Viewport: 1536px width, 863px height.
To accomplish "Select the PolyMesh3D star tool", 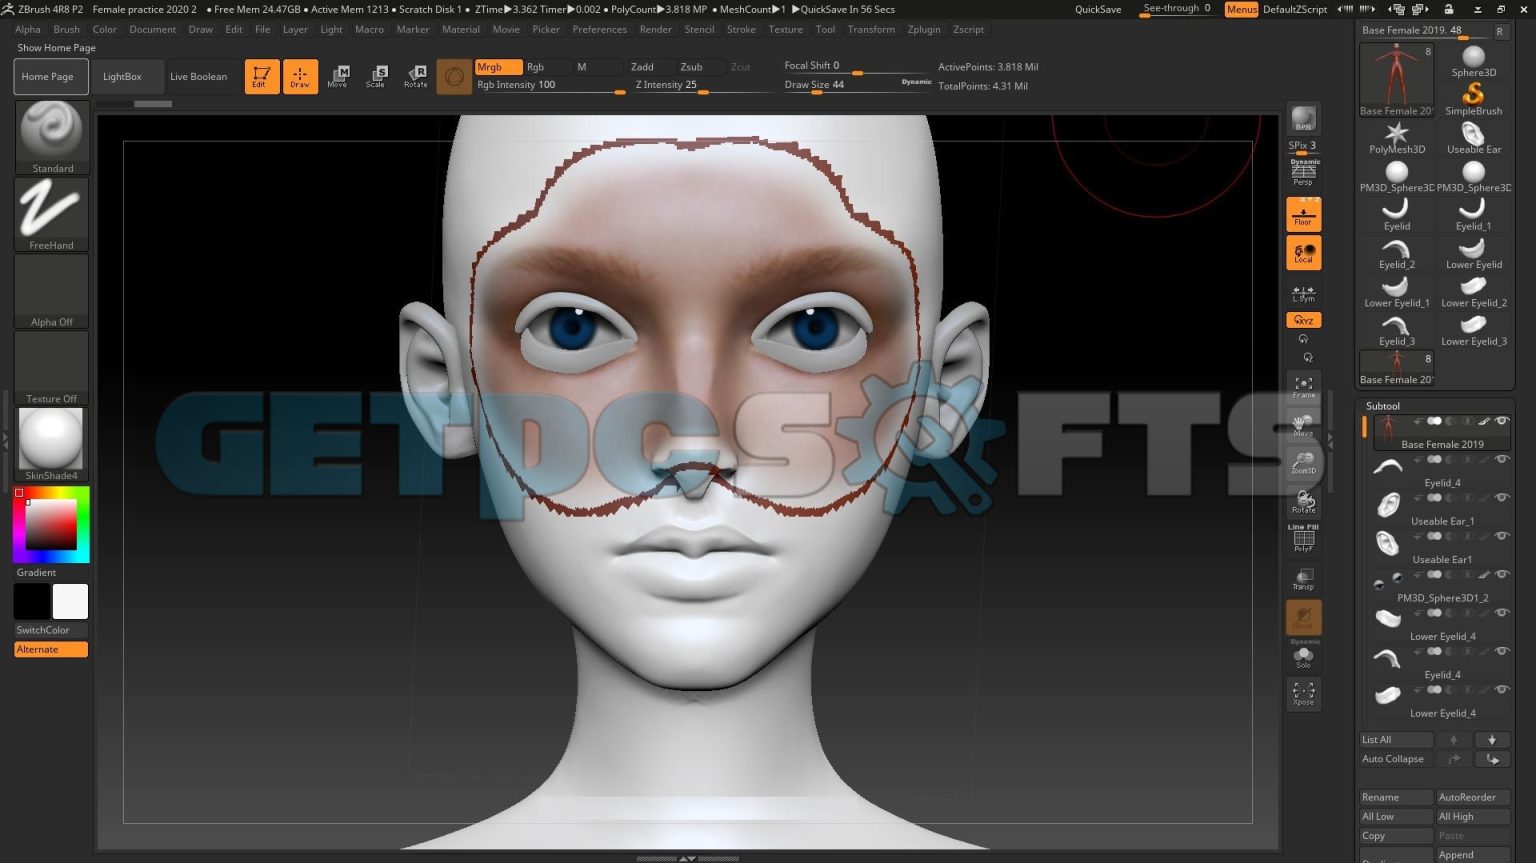I will (x=1396, y=138).
